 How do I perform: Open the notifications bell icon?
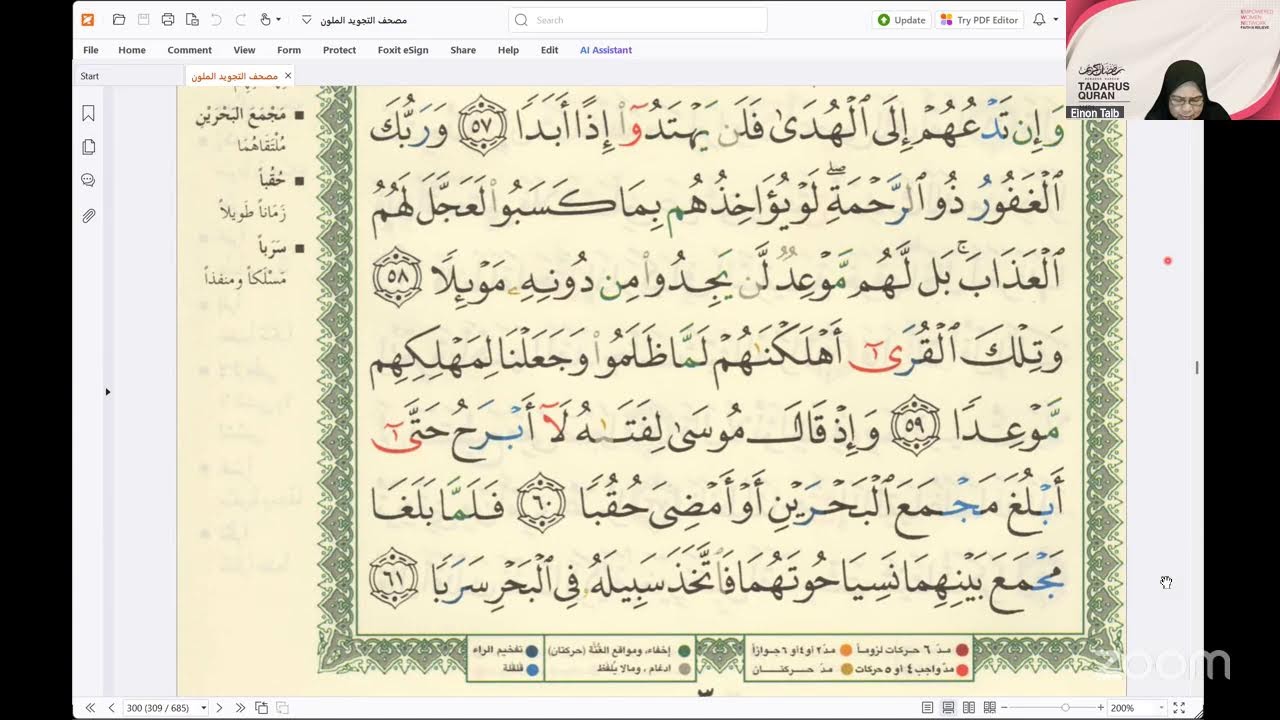tap(1039, 20)
